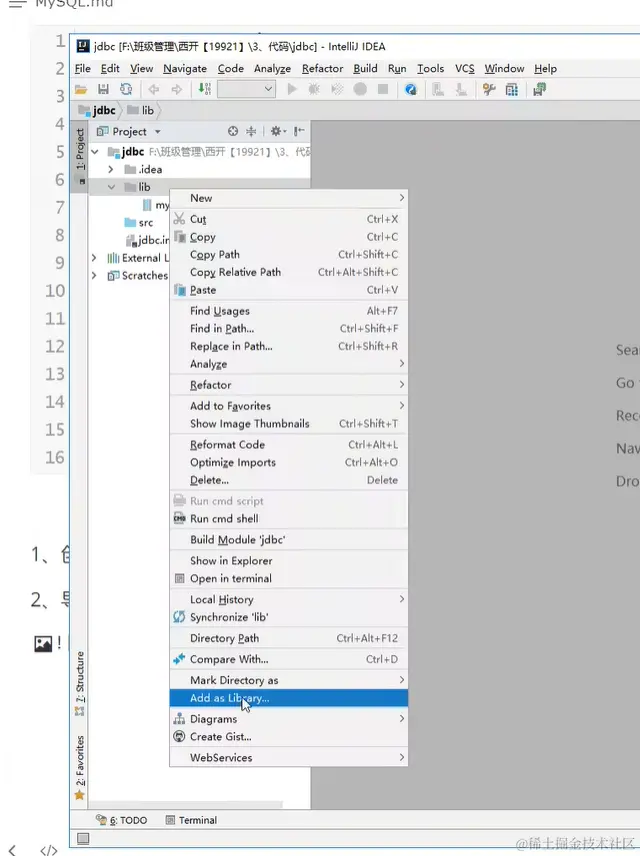Click the green Run button in the toolbar
This screenshot has height=856, width=640.
coord(292,89)
